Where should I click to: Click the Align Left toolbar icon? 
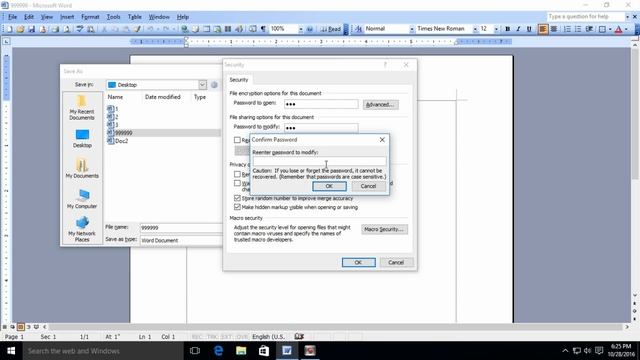[543, 29]
